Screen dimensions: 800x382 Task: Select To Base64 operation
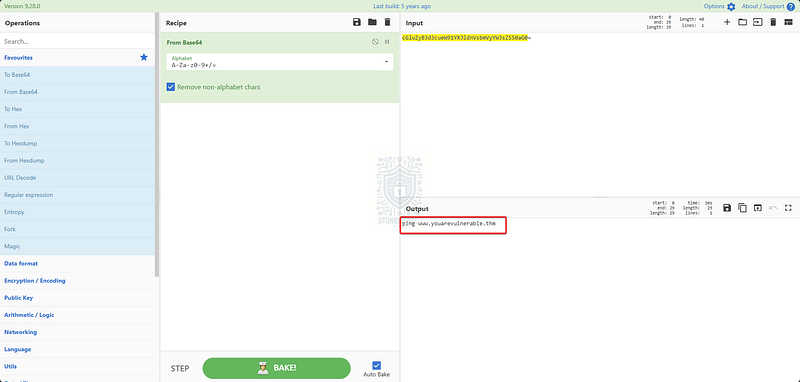pyautogui.click(x=78, y=75)
